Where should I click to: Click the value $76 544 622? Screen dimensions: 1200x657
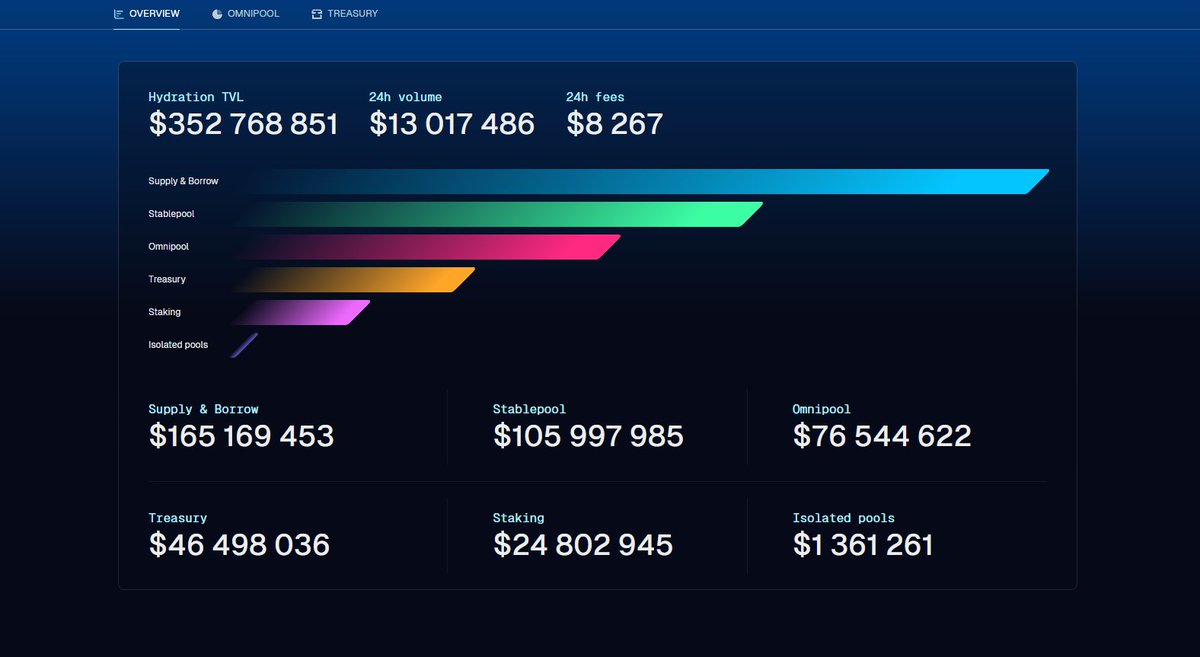882,436
